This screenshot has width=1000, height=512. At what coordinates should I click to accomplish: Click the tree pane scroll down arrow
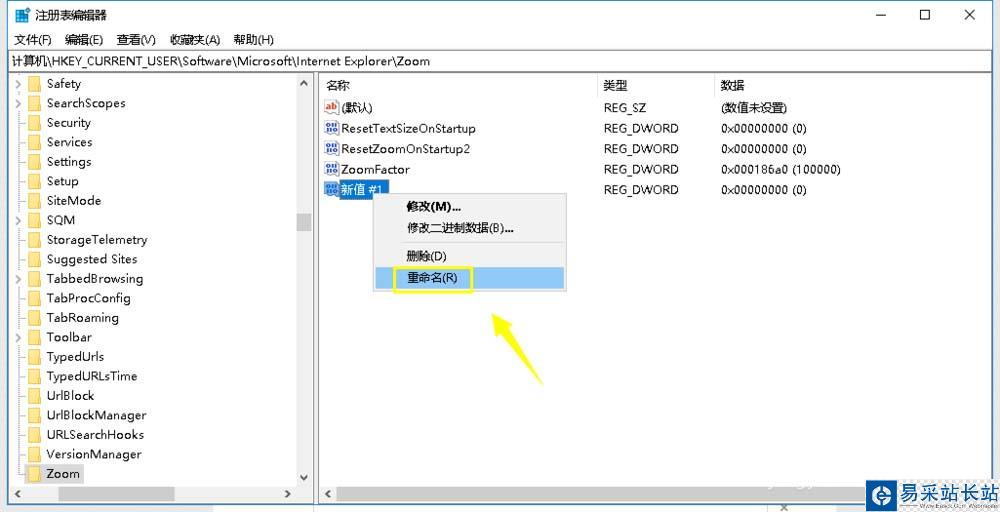(x=304, y=476)
